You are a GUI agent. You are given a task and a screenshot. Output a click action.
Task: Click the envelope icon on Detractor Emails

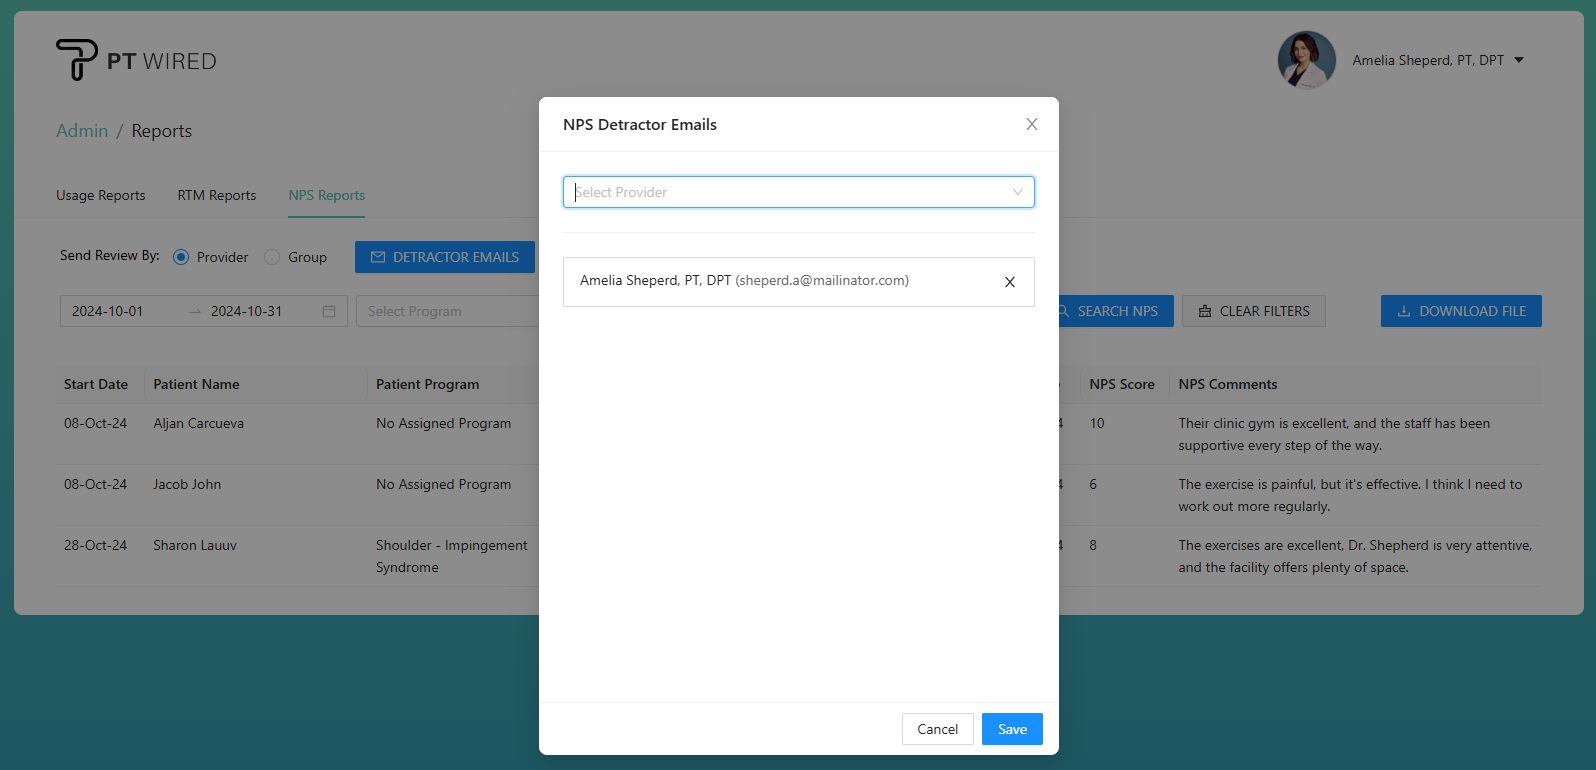pos(378,257)
